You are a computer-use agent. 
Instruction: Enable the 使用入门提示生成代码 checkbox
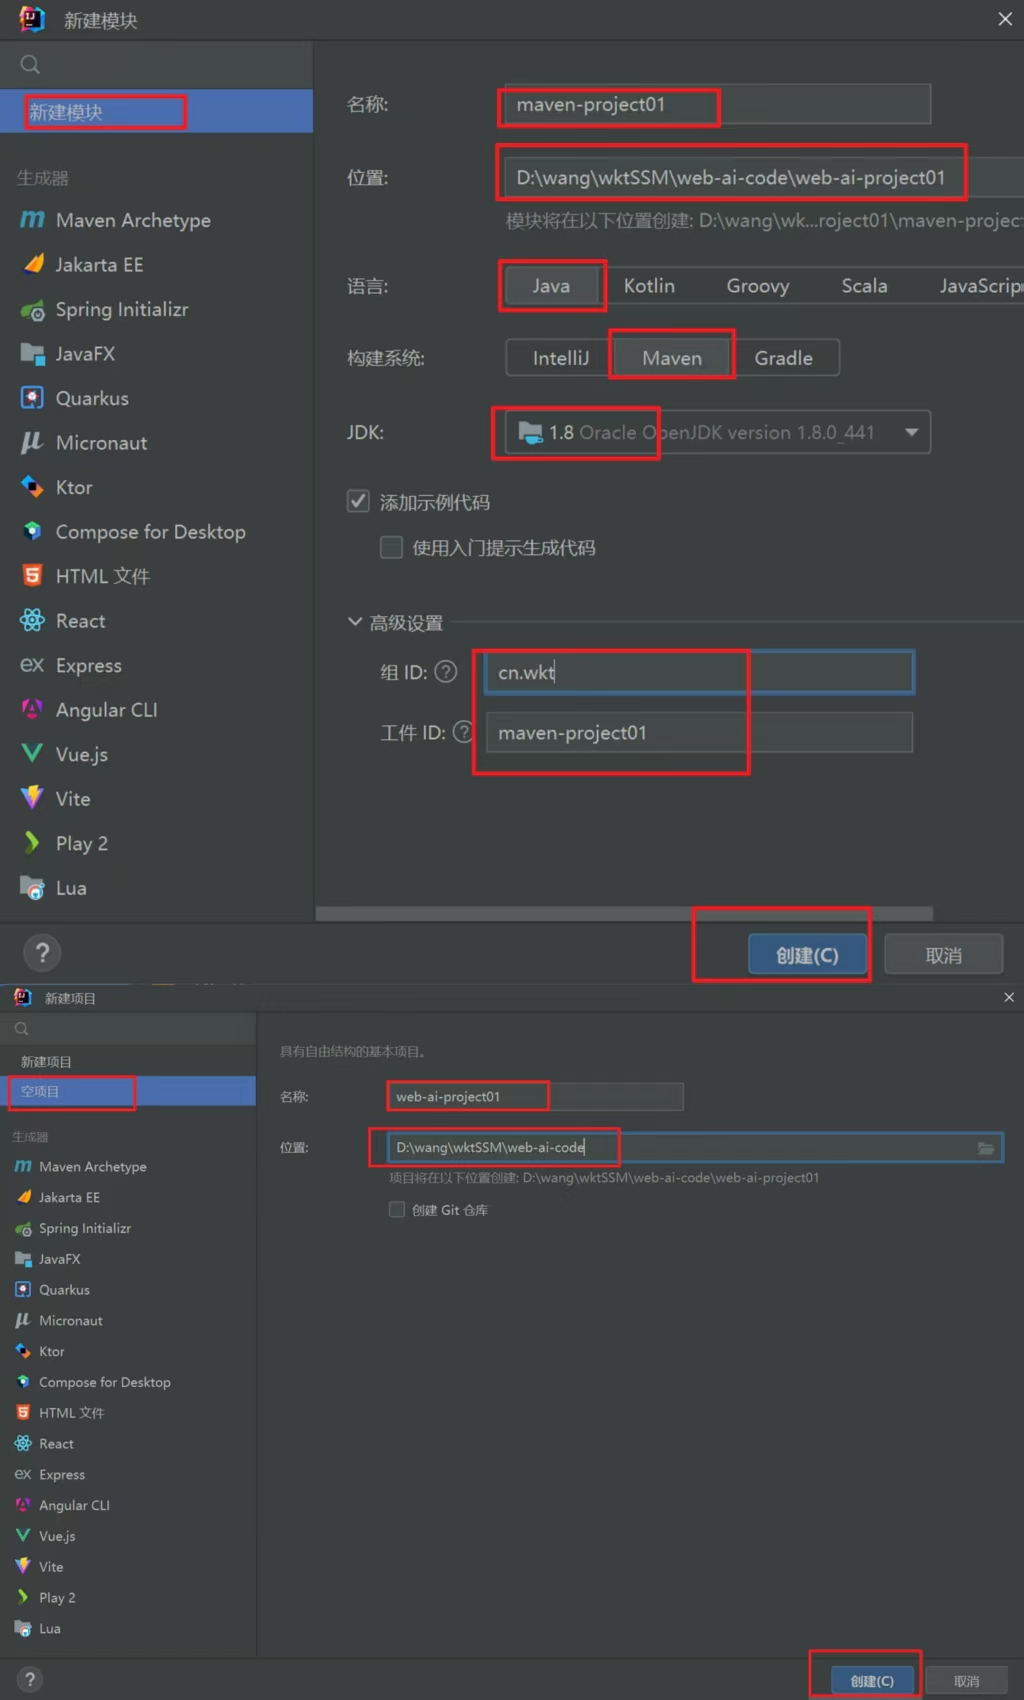tap(392, 547)
